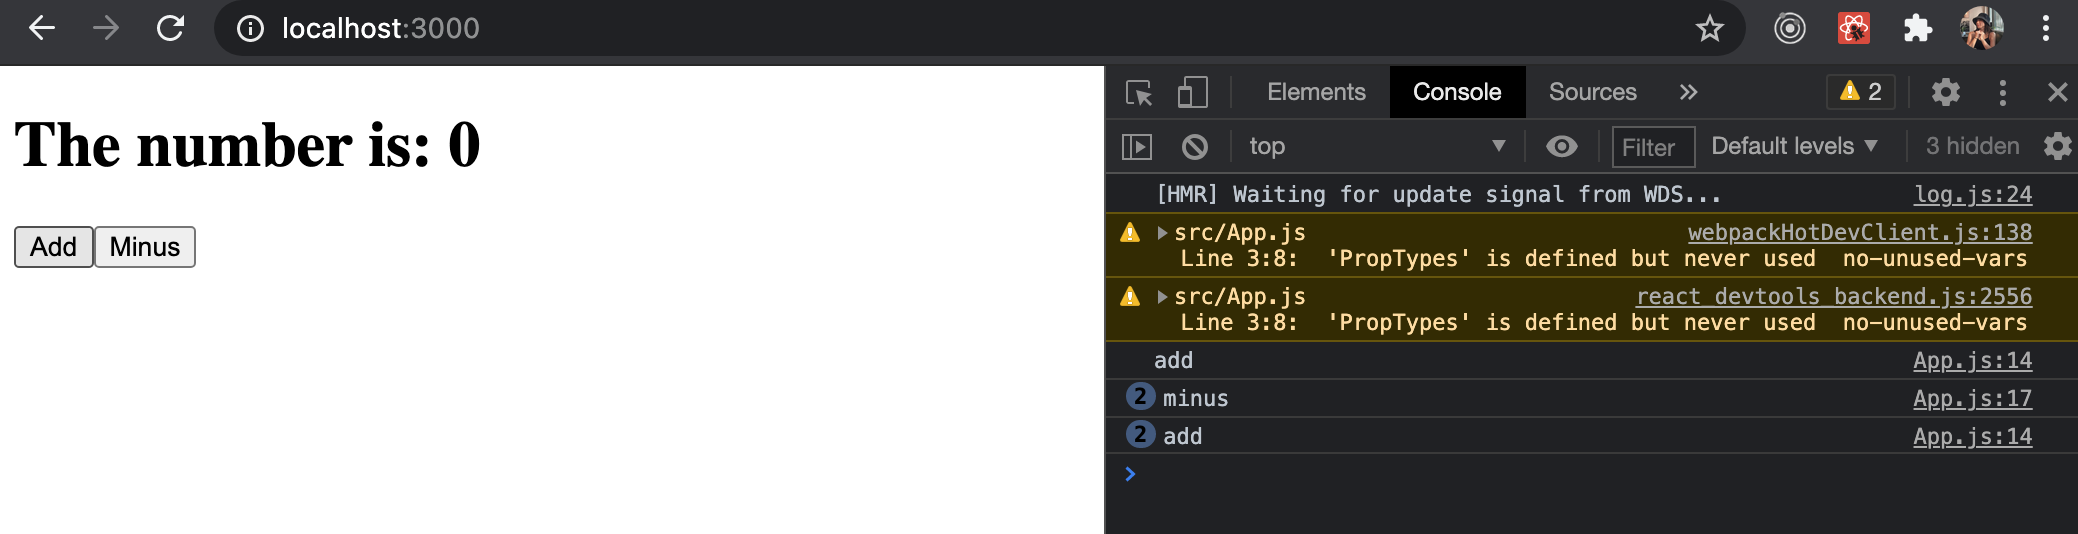The width and height of the screenshot is (2078, 534).
Task: Click the repeat count badge beside minus
Action: point(1140,397)
